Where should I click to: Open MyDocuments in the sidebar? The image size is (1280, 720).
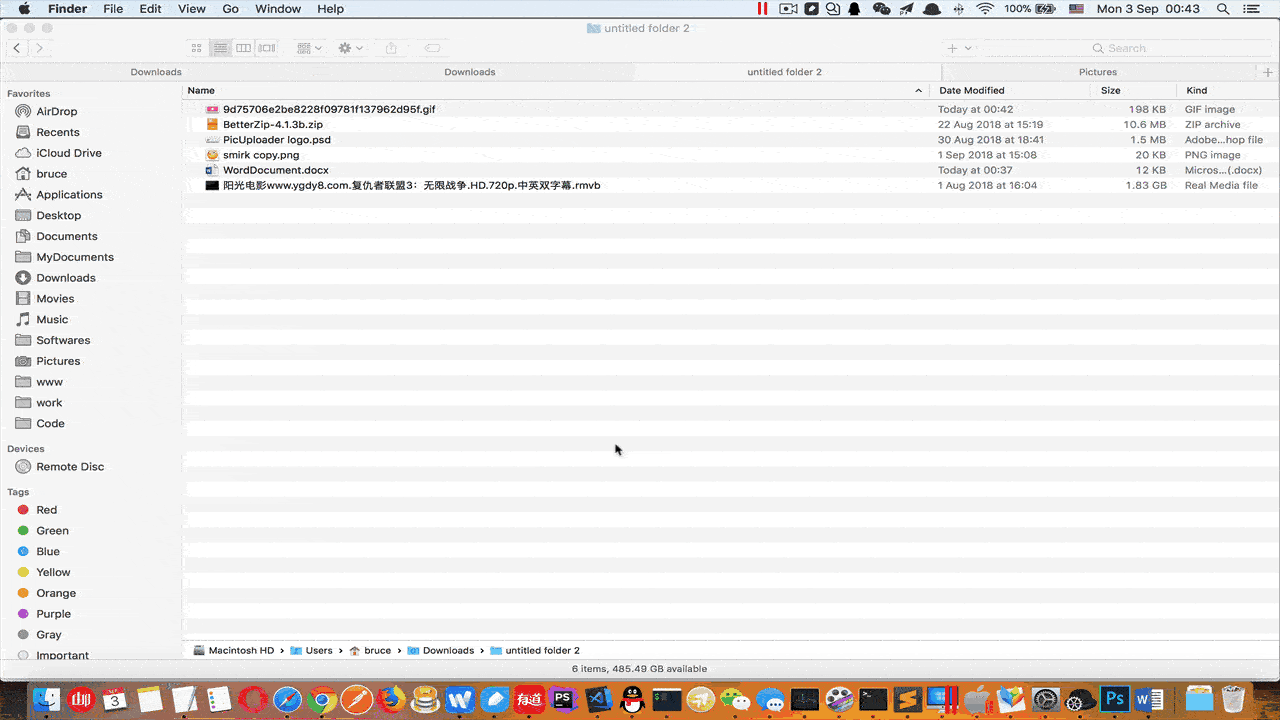click(x=75, y=257)
